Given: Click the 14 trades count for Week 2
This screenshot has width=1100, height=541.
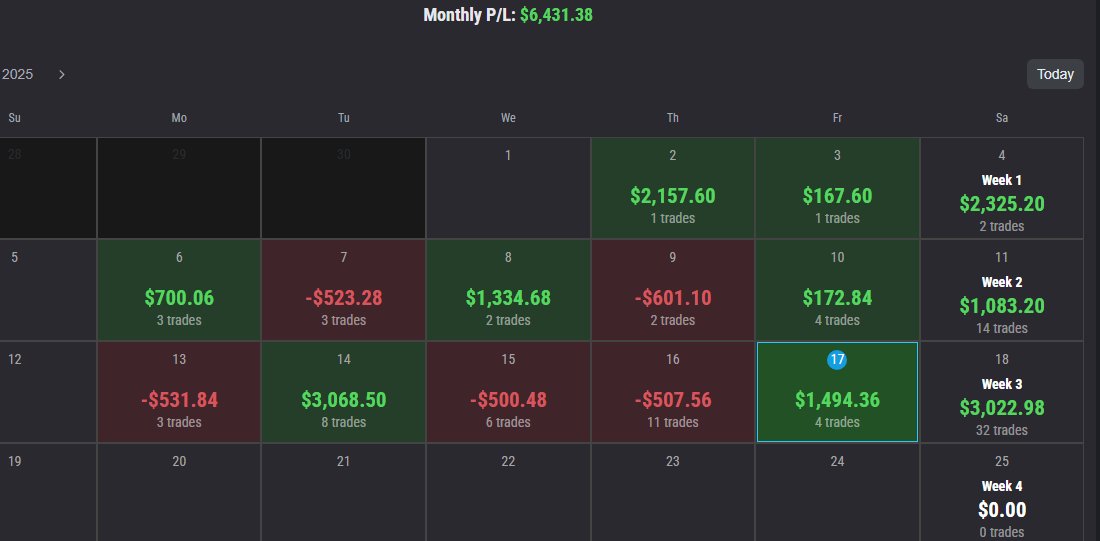Looking at the screenshot, I should 1002,328.
